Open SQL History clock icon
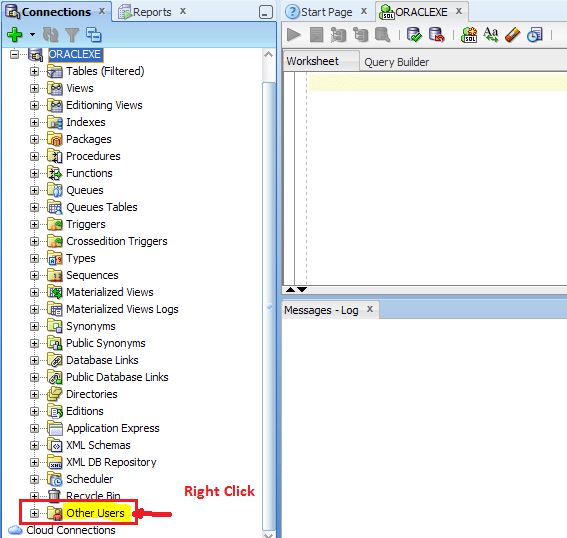567x538 pixels. (534, 35)
